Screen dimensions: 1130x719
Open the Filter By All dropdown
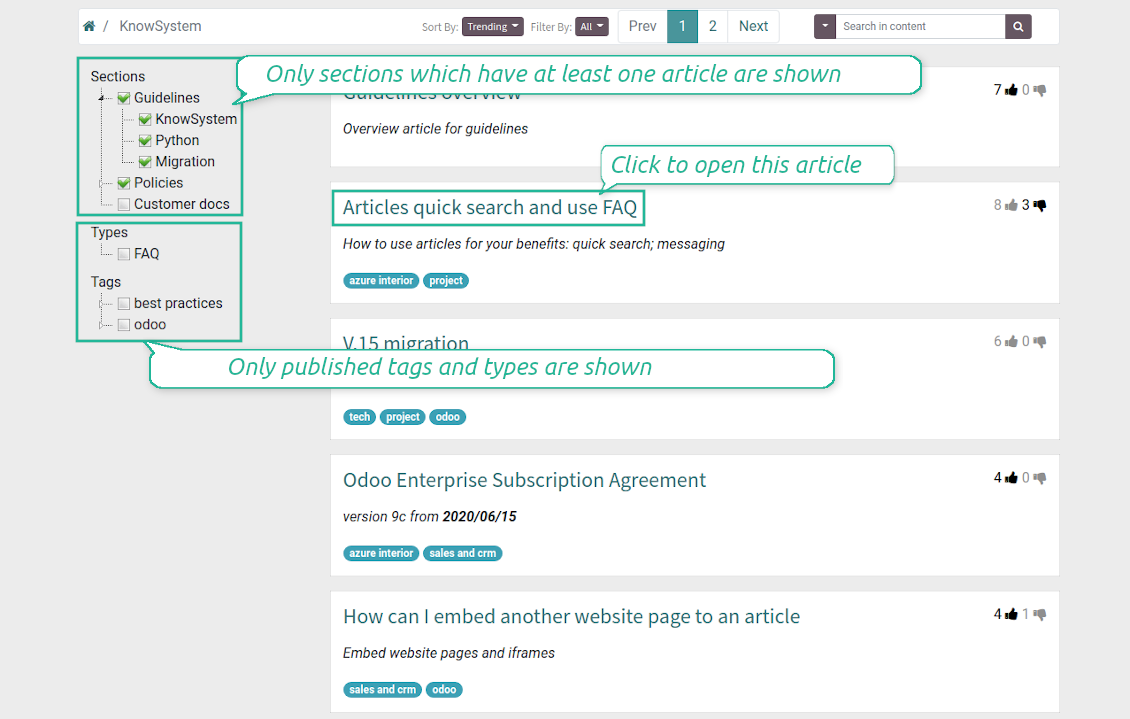pyautogui.click(x=592, y=27)
